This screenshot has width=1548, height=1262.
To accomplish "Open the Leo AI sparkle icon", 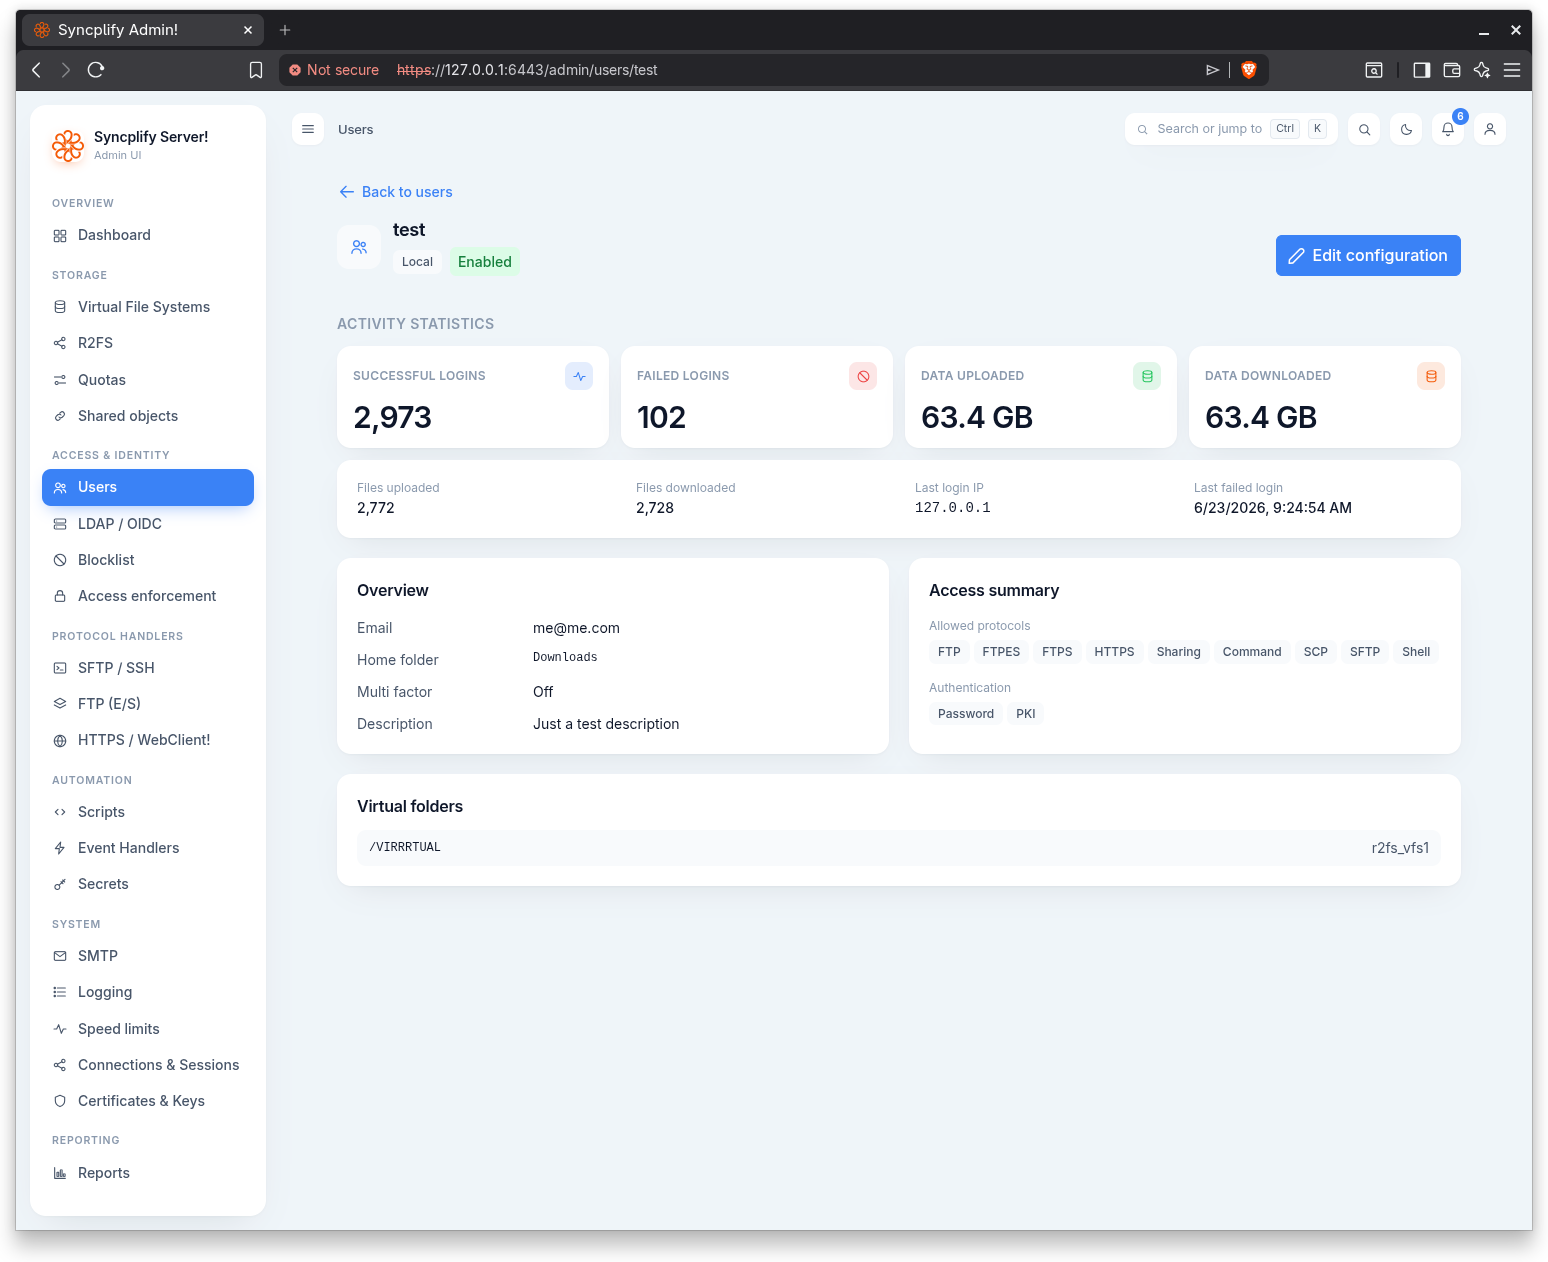I will point(1482,70).
